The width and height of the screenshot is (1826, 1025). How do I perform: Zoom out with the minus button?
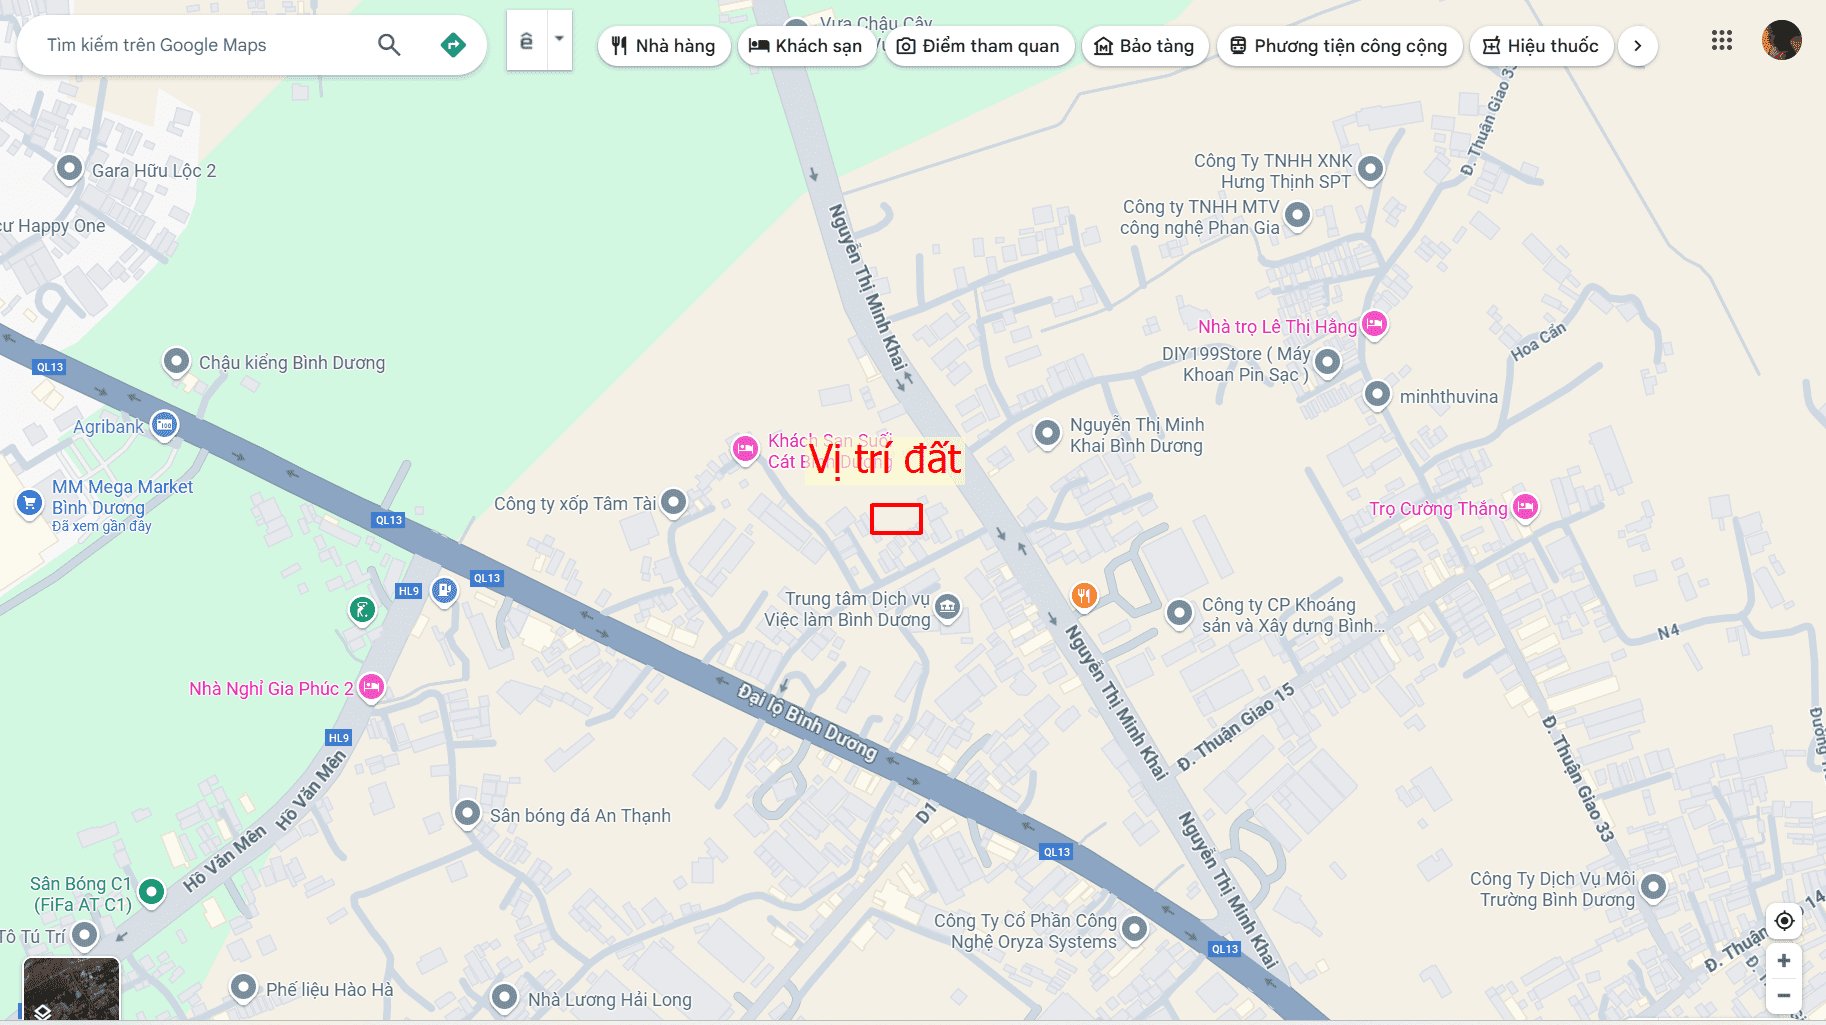pos(1784,995)
